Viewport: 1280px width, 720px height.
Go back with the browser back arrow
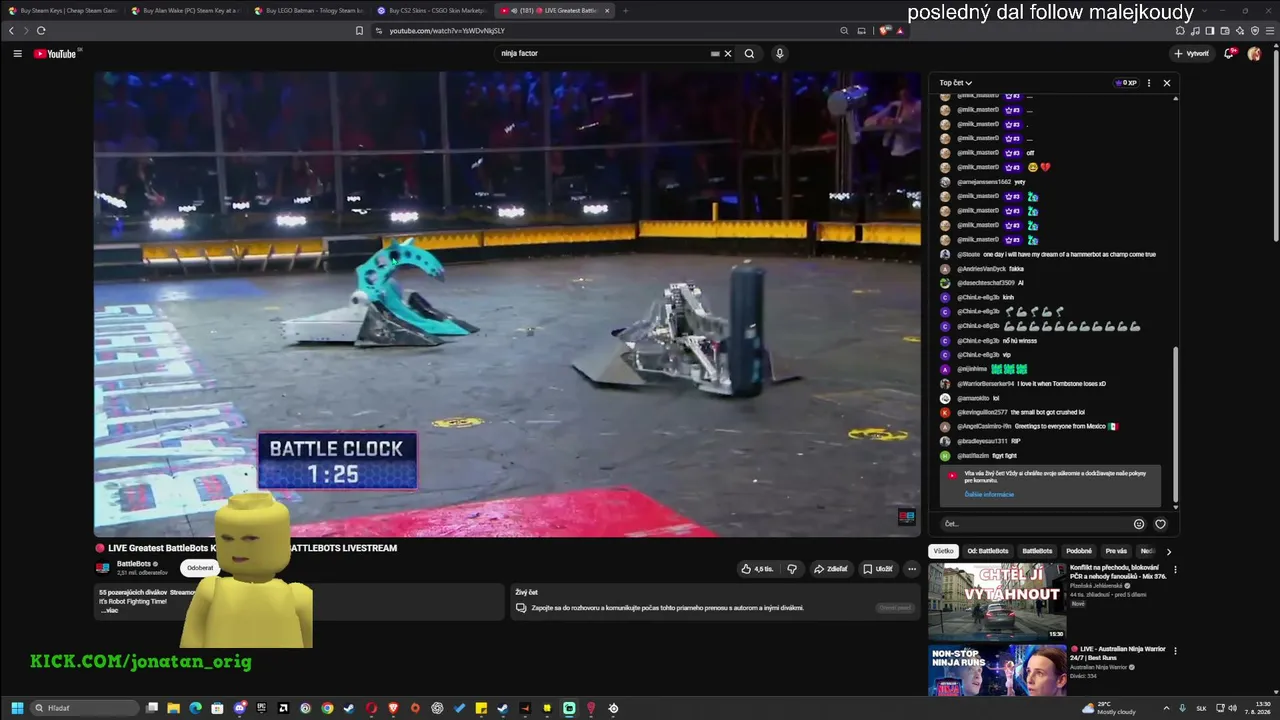point(12,31)
